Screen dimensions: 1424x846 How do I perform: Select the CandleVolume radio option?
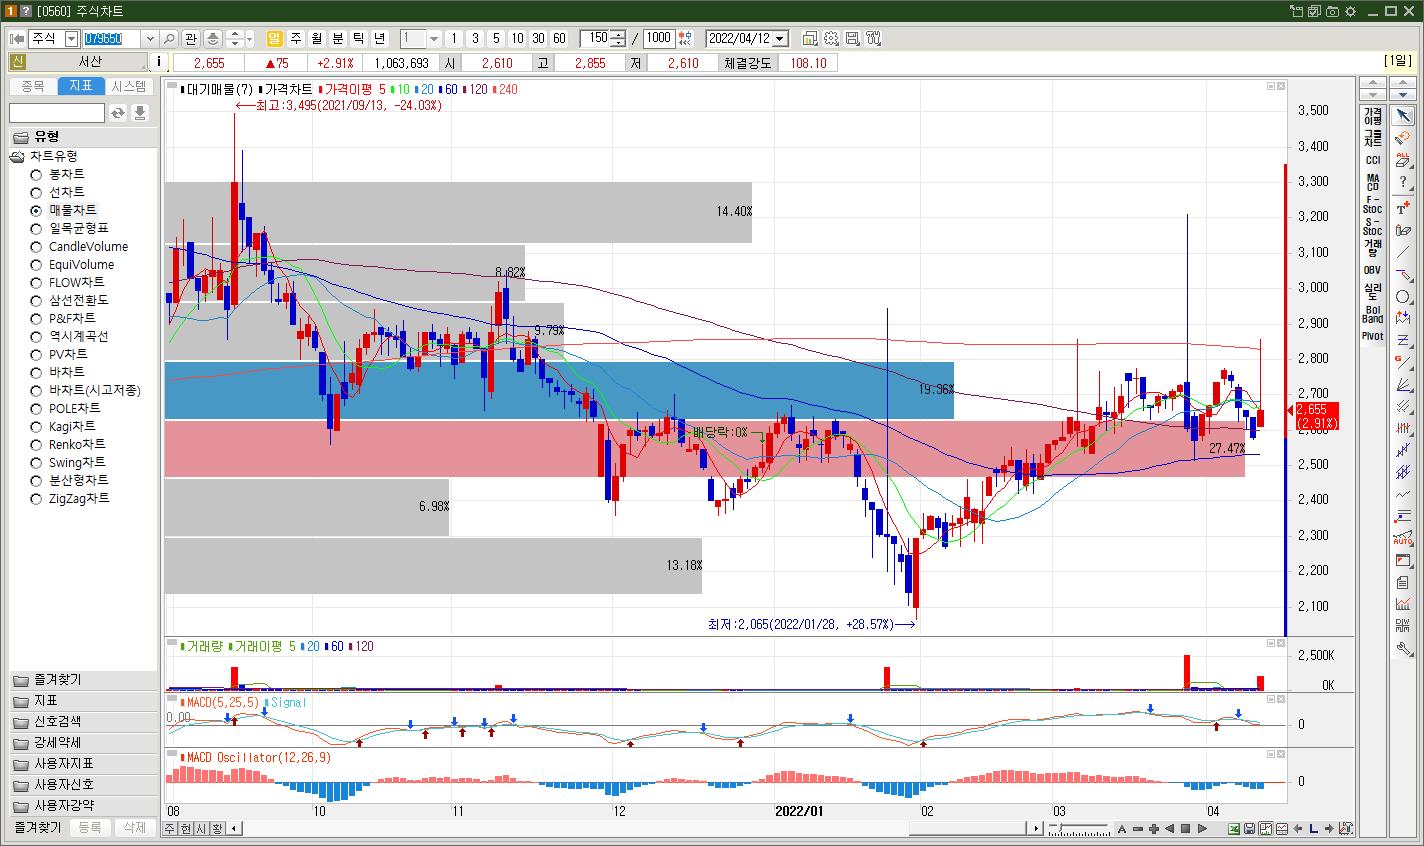pos(36,246)
